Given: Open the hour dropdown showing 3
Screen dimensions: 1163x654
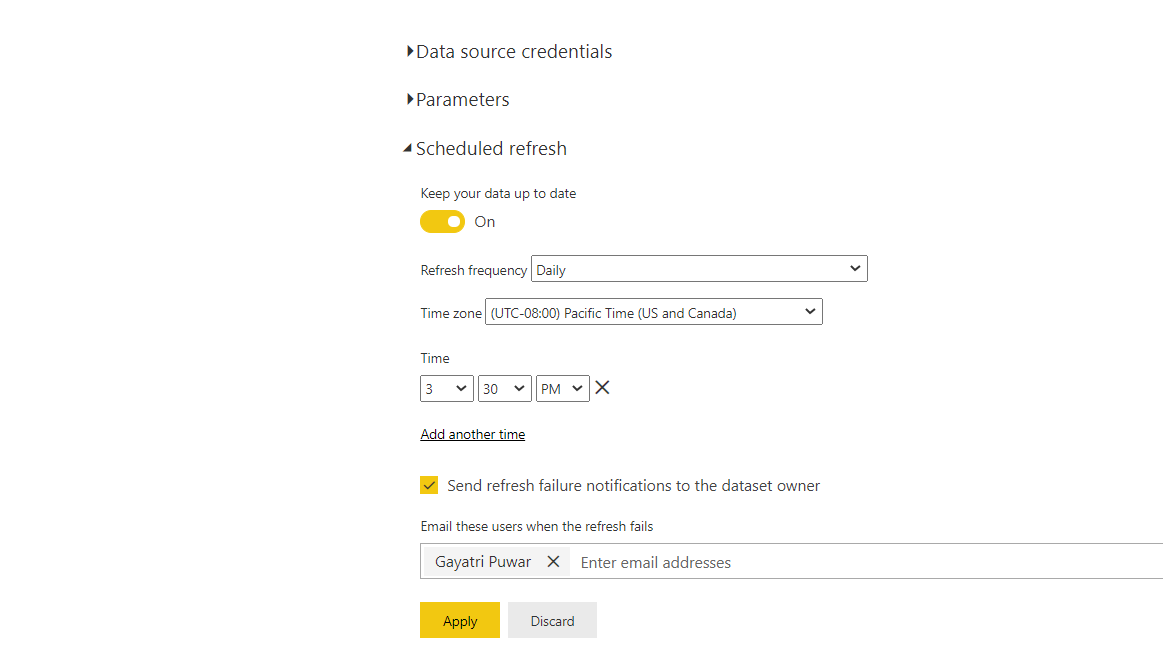Looking at the screenshot, I should (447, 389).
